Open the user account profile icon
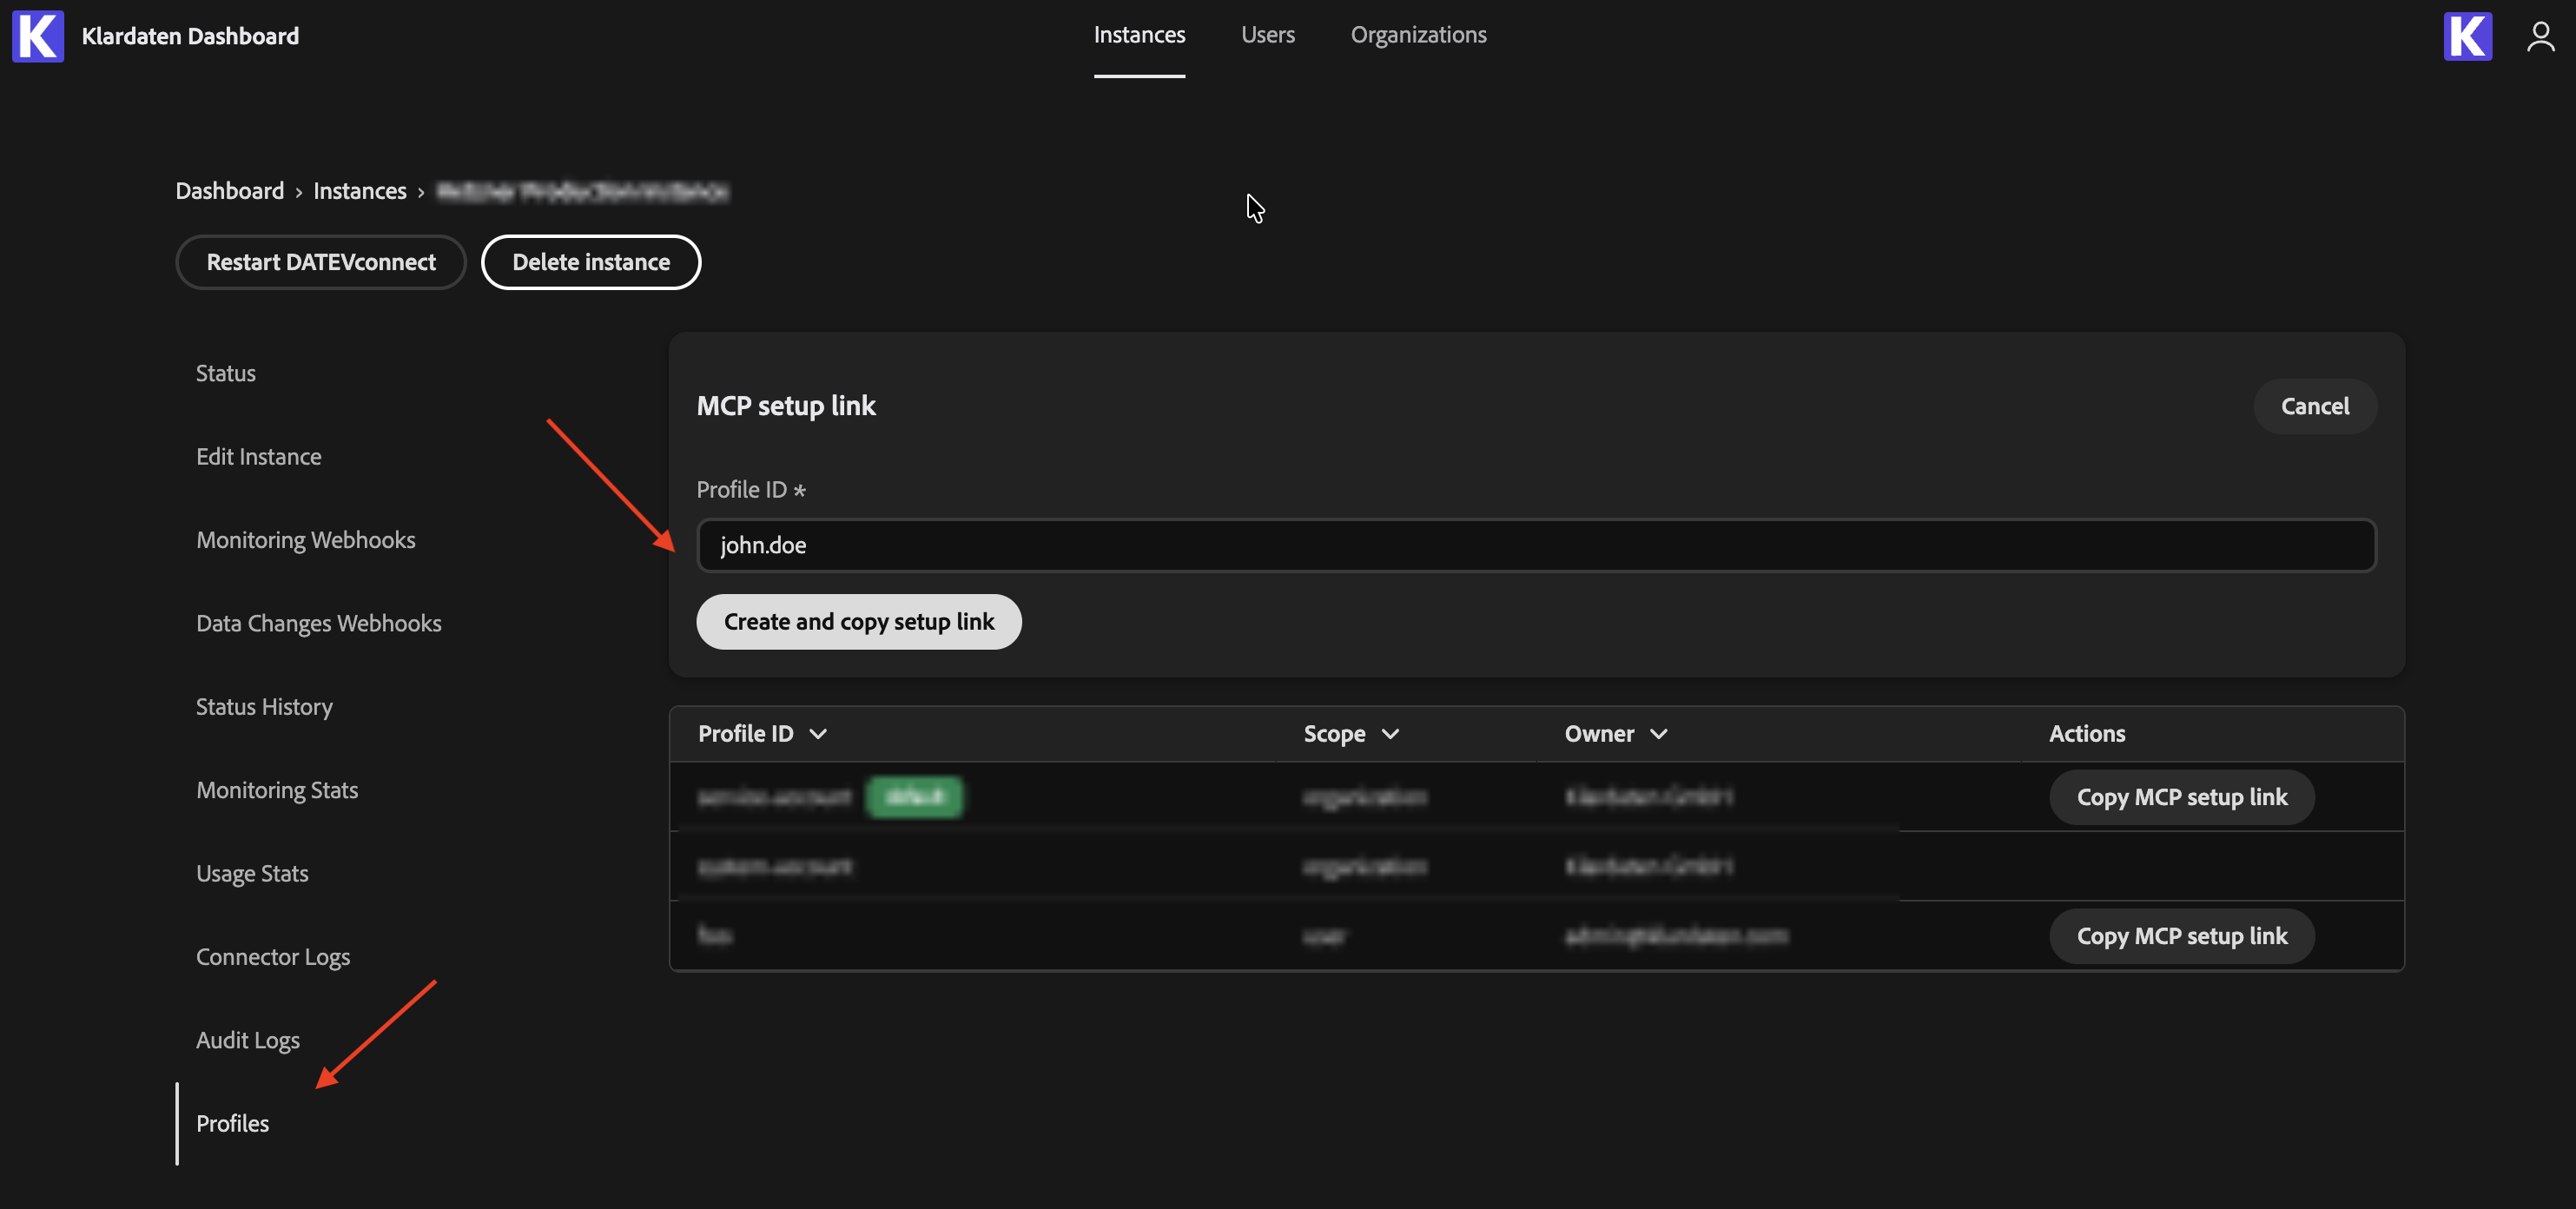 (x=2540, y=36)
